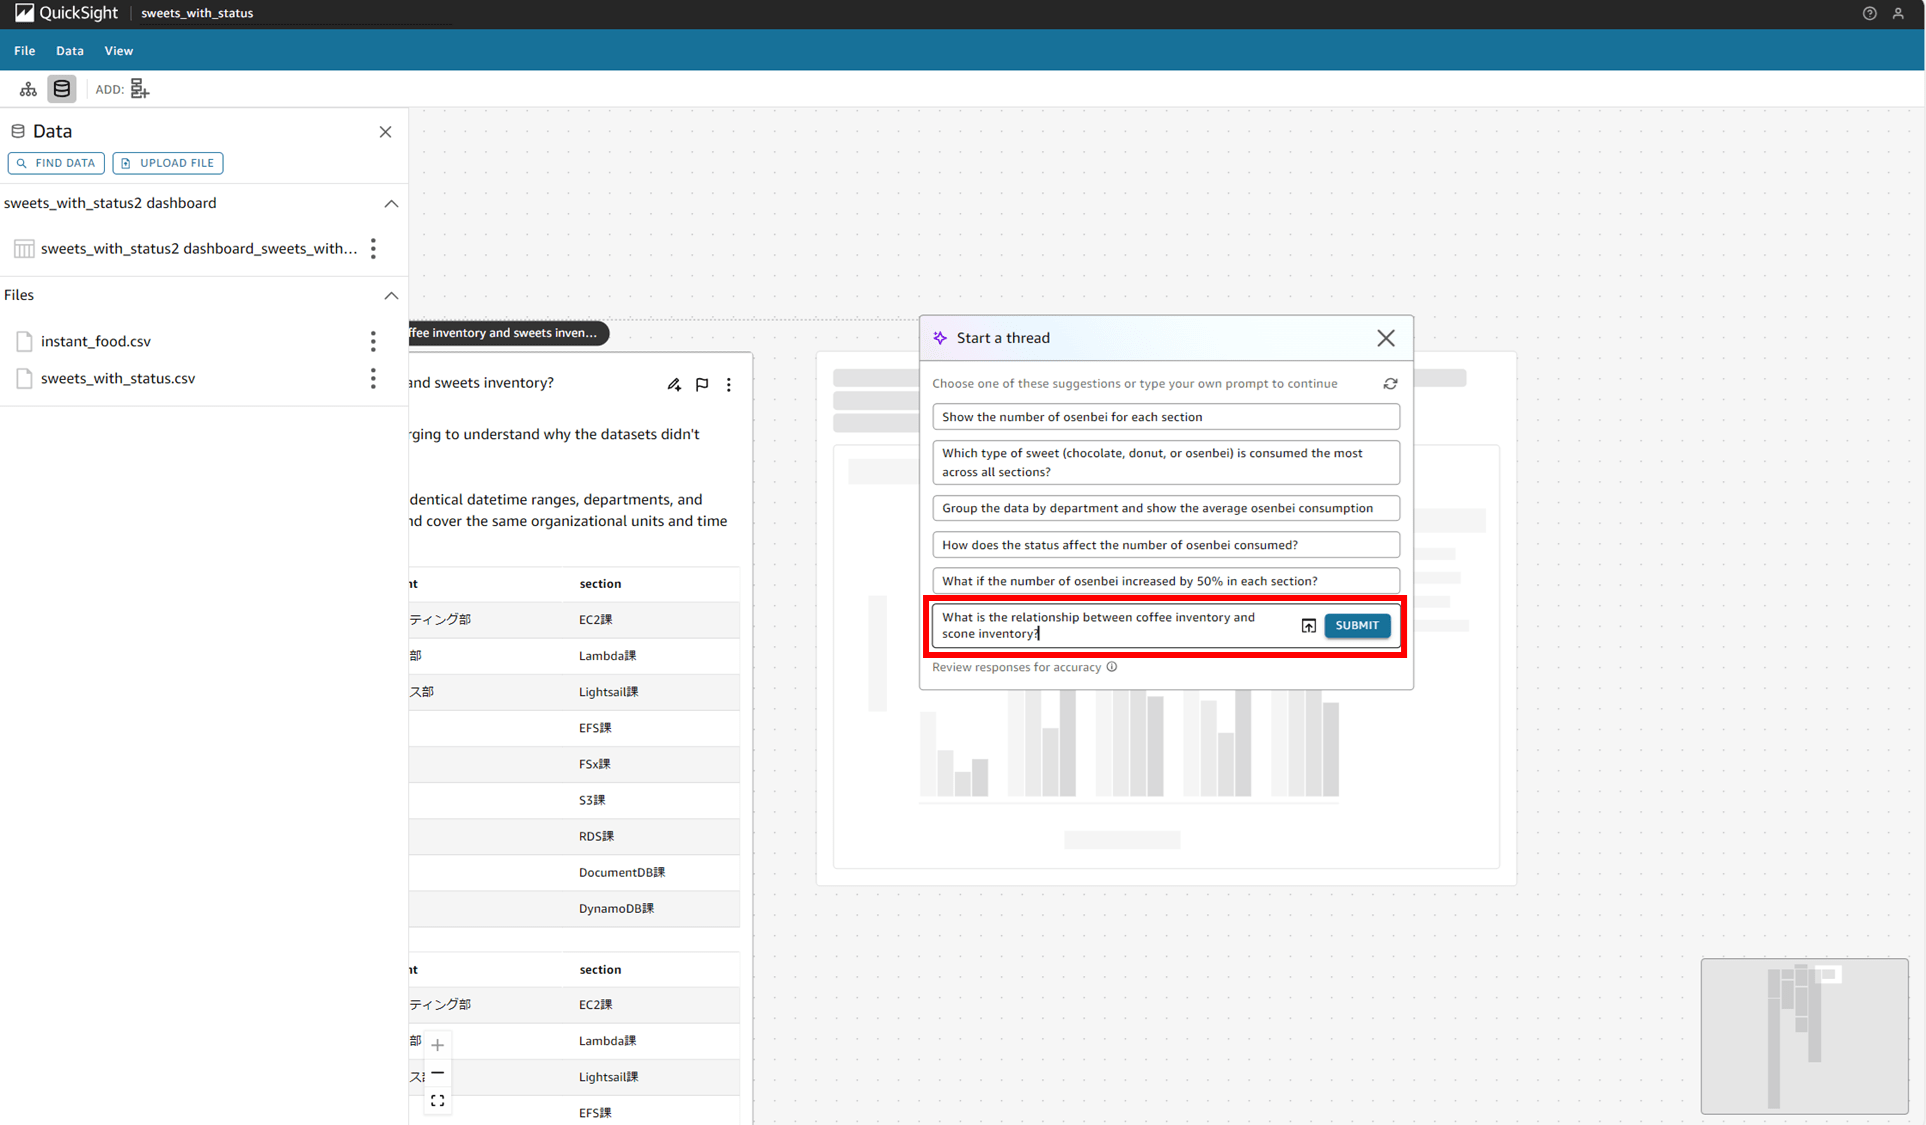Click the DynamoDB課 table cell
Image resolution: width=1926 pixels, height=1125 pixels.
coord(616,909)
